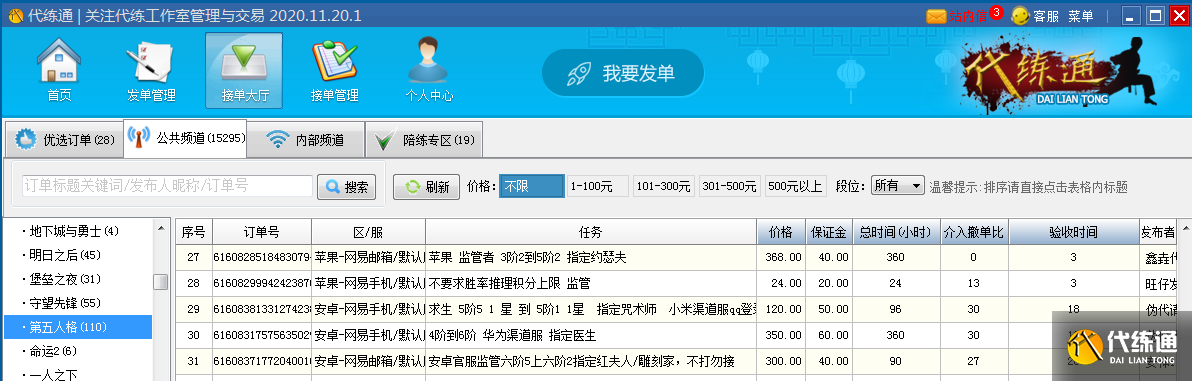The image size is (1192, 381).
Task: Switch to 公共频道 (15295) tab
Action: [x=185, y=138]
